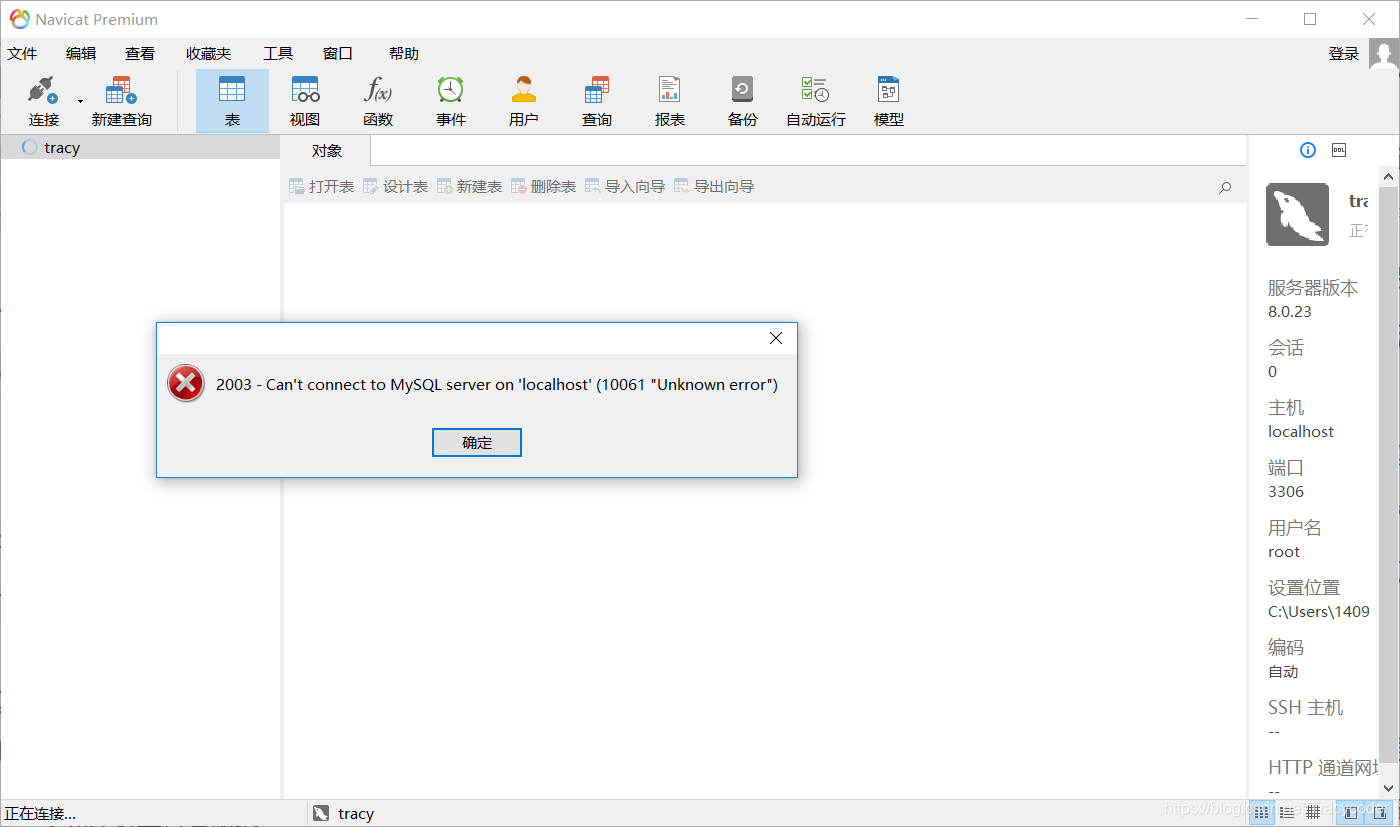Switch to the Objects (对象) tab
This screenshot has height=827, width=1400.
[327, 151]
